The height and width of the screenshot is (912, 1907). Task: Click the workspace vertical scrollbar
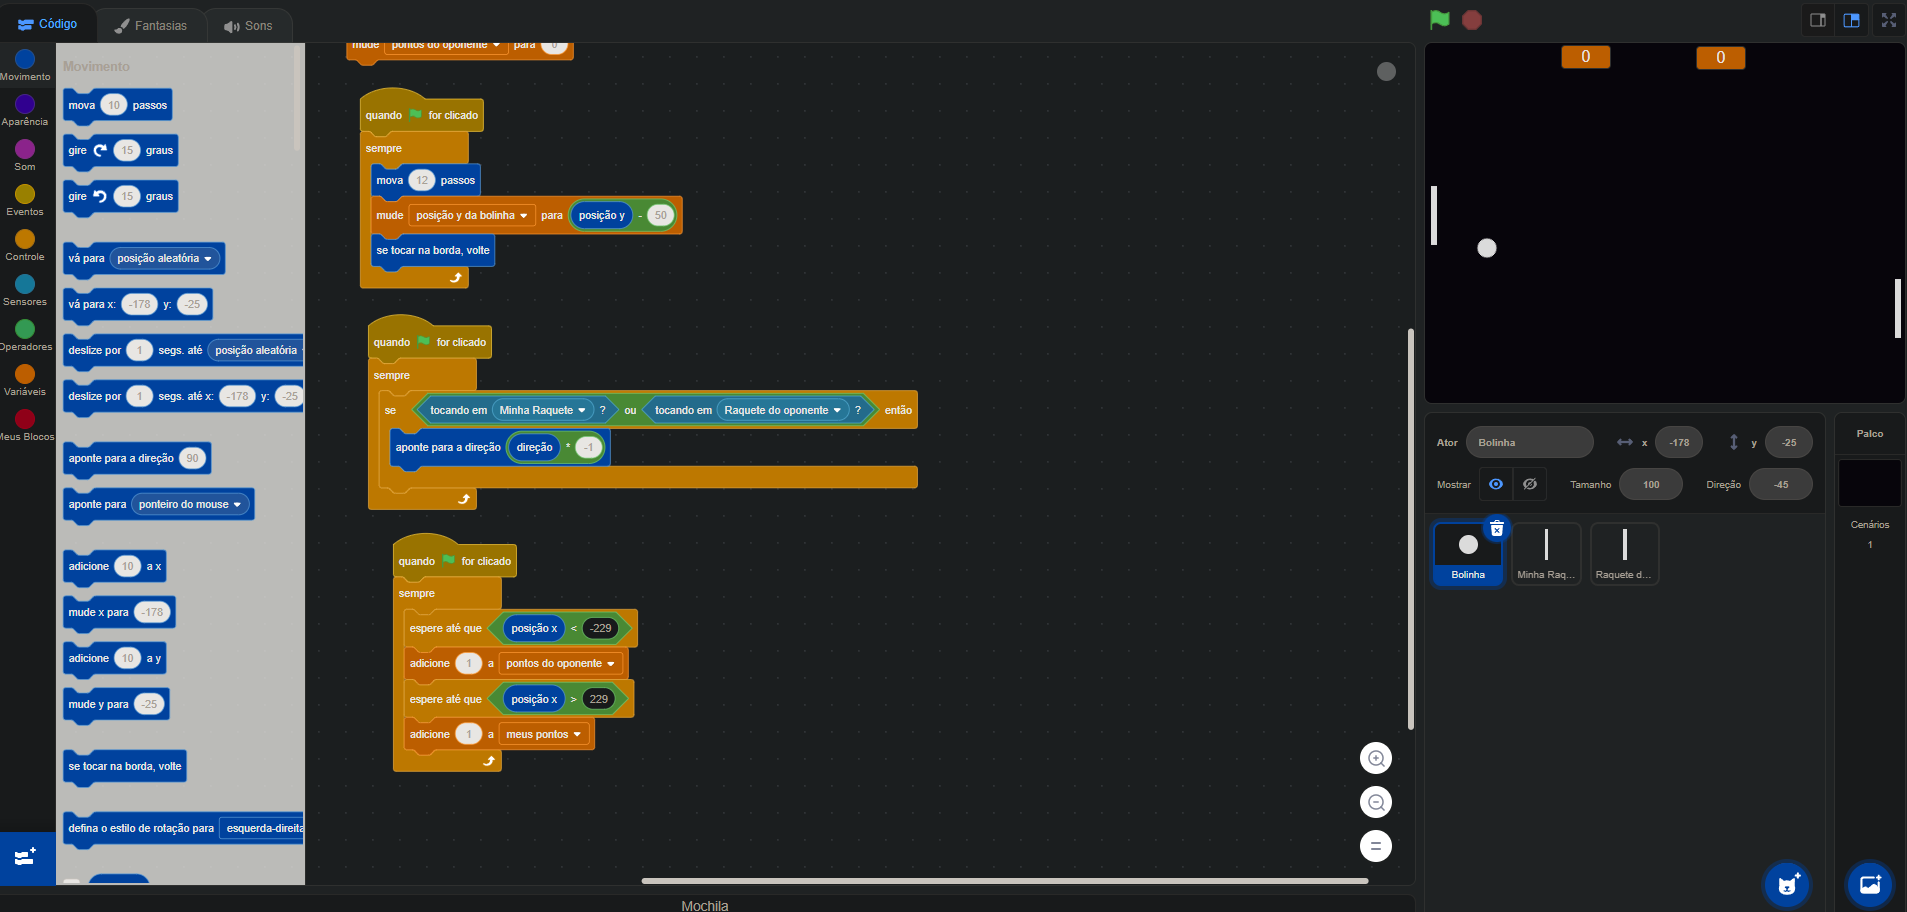[x=1410, y=529]
